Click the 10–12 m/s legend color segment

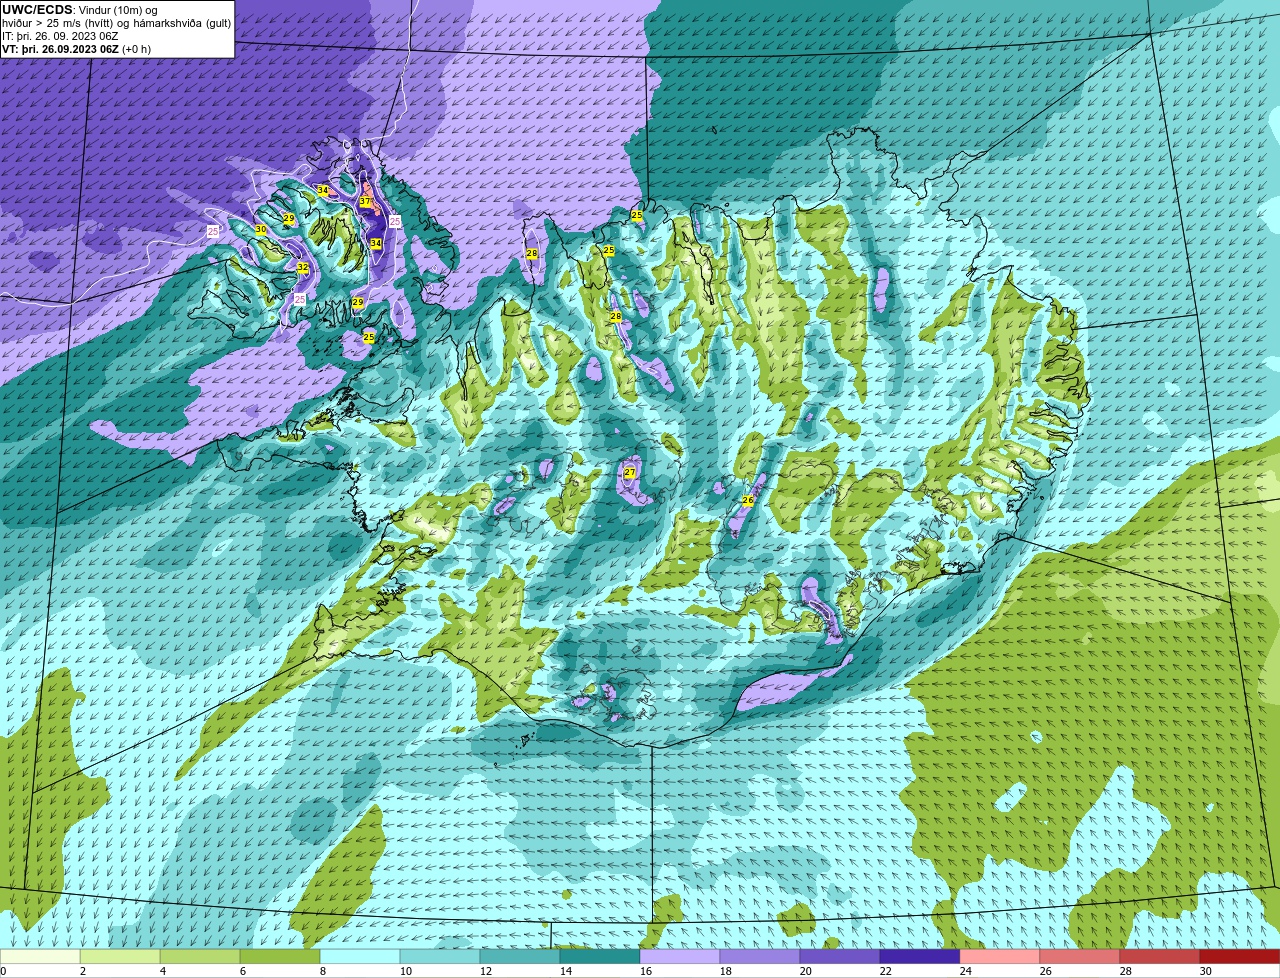click(x=440, y=956)
